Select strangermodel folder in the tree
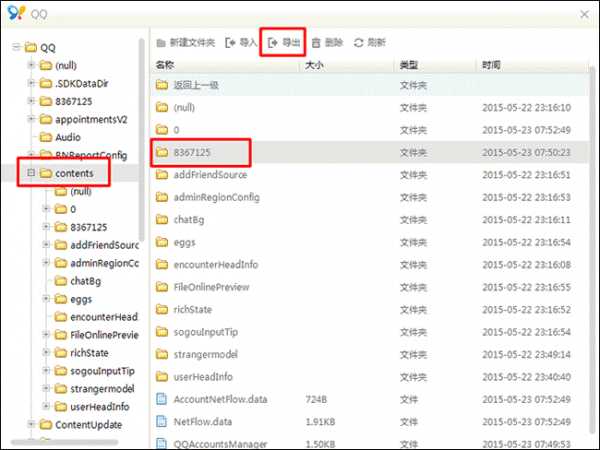The height and width of the screenshot is (450, 600). (102, 389)
